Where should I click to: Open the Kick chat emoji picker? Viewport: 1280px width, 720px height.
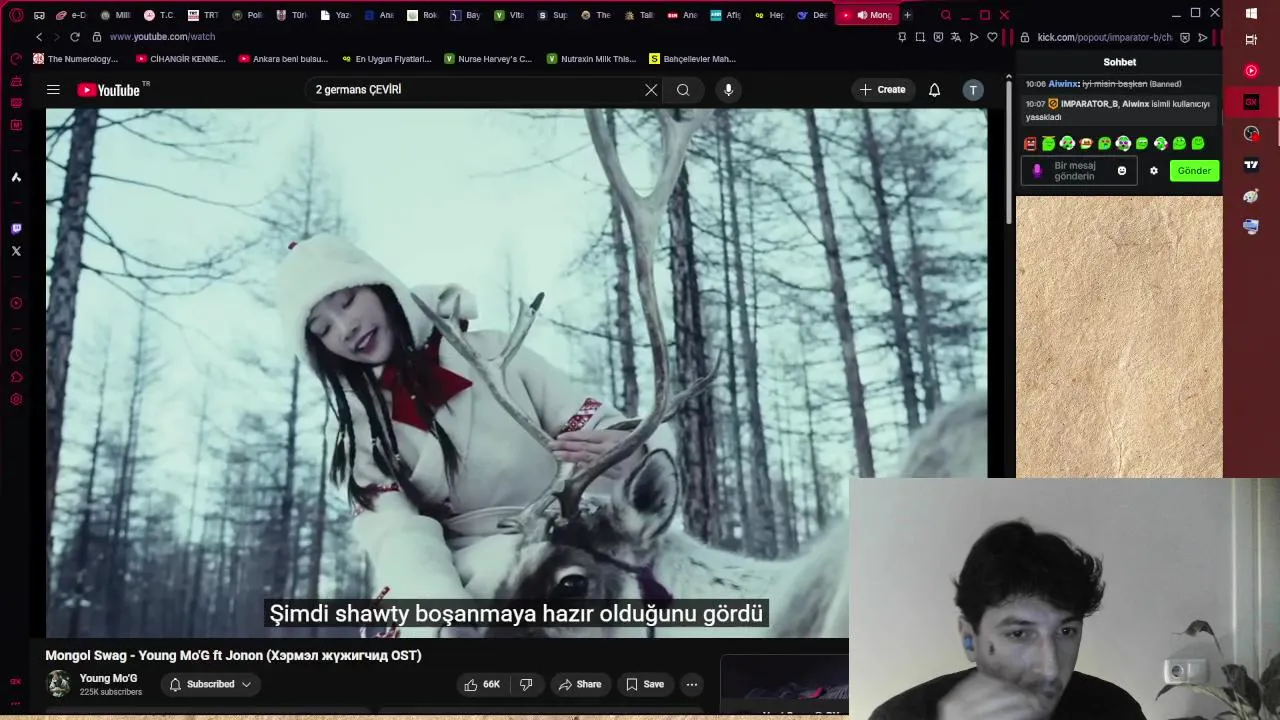tap(1122, 171)
